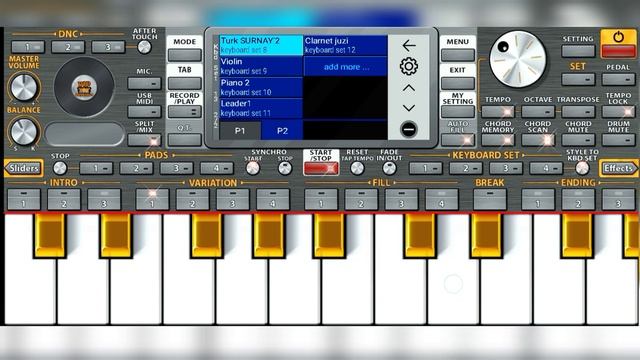Select Turk SURNAY'2 keyboard set
The width and height of the screenshot is (640, 360).
pyautogui.click(x=261, y=45)
